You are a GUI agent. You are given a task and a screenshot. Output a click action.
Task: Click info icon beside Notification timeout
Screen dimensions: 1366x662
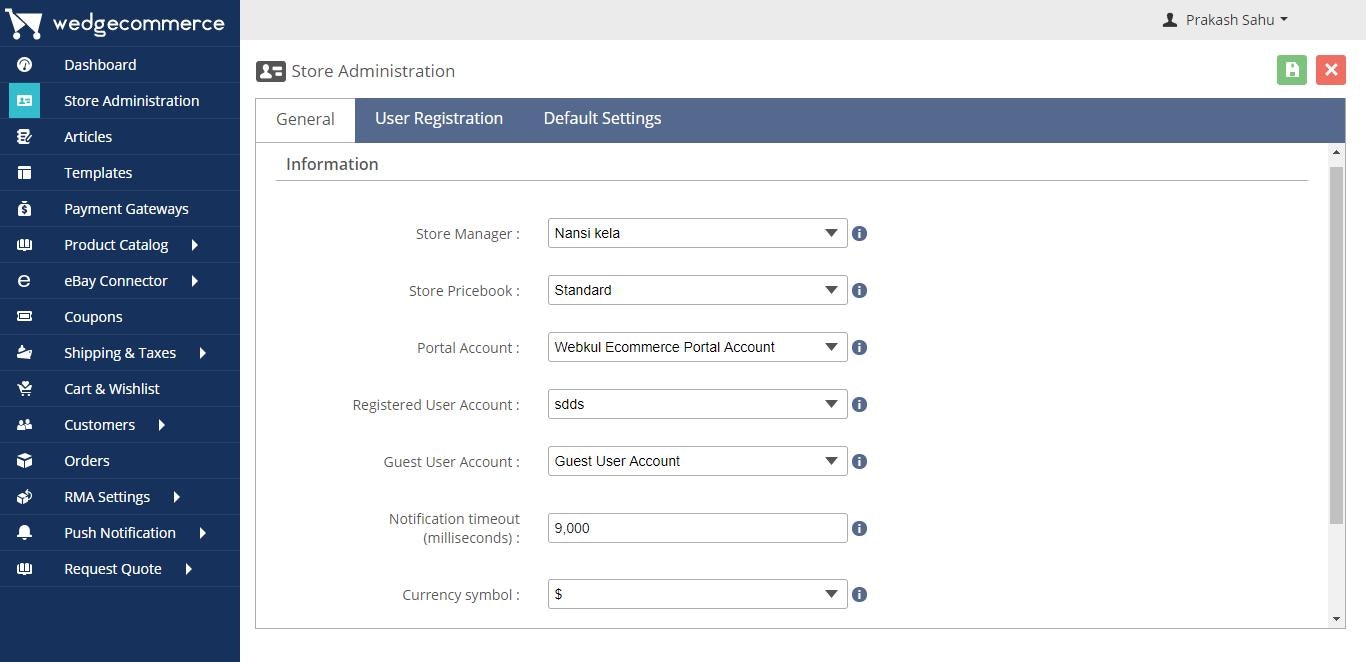[859, 528]
